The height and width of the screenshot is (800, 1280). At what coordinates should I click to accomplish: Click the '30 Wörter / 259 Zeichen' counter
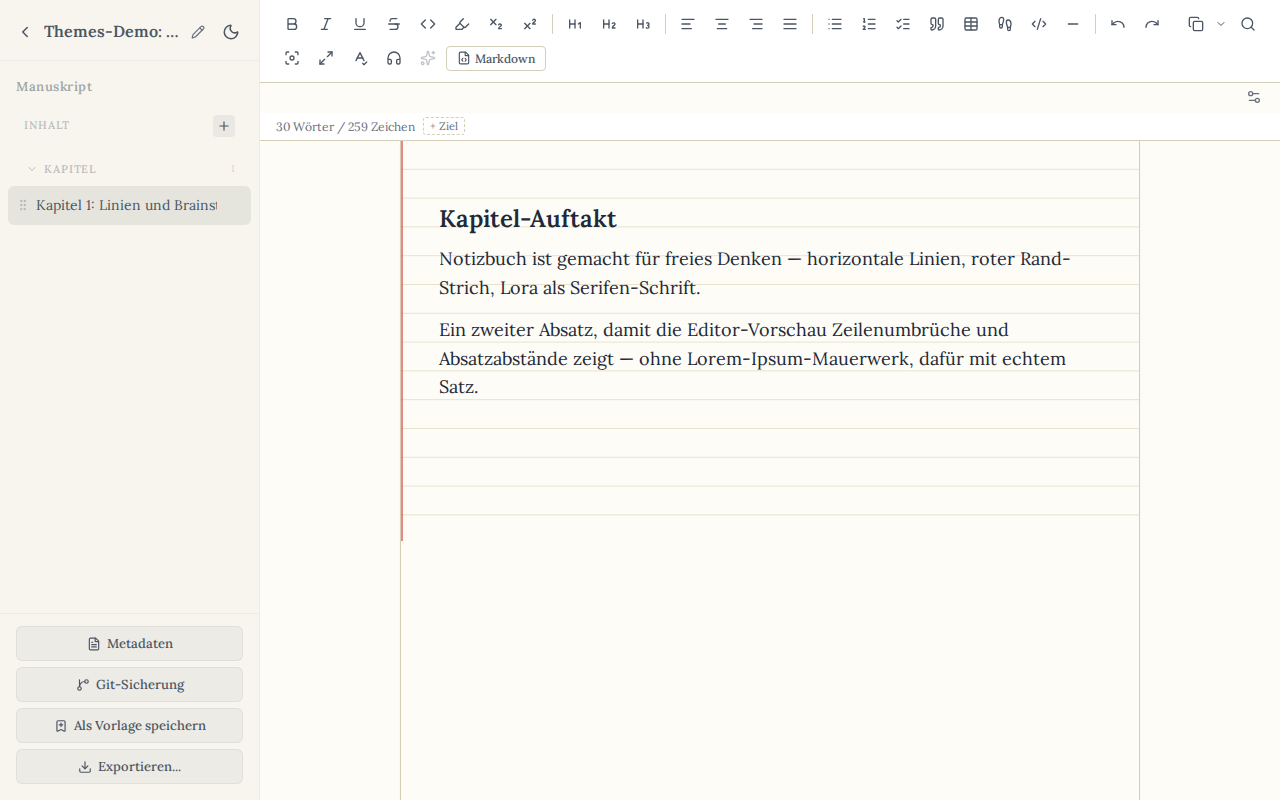click(345, 127)
